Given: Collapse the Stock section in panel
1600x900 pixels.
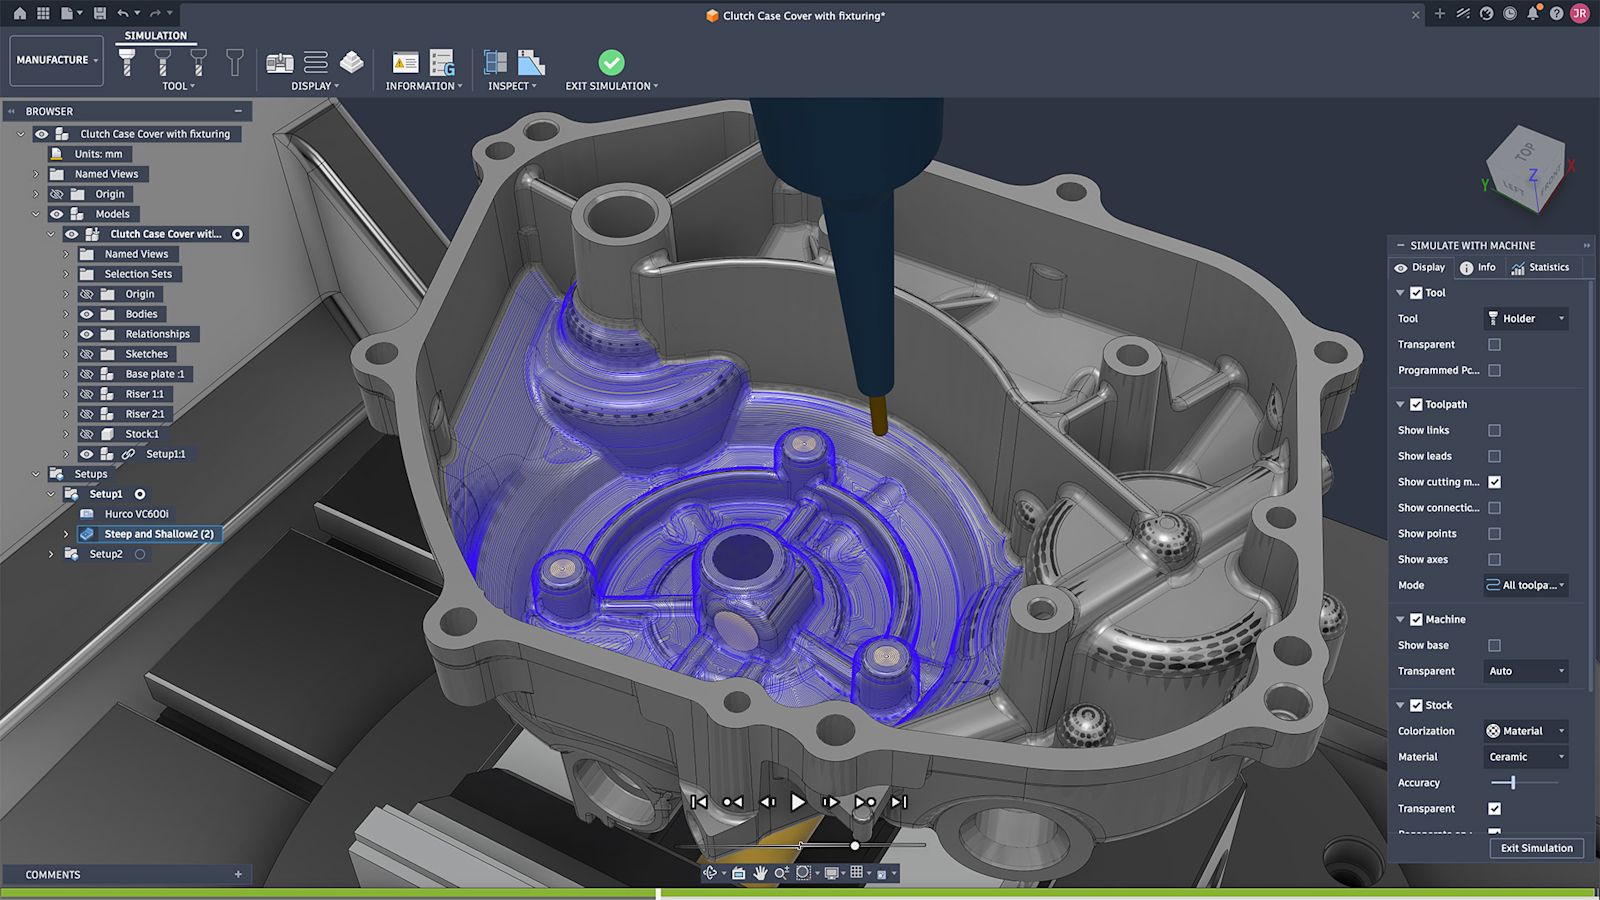Looking at the screenshot, I should click(1400, 706).
